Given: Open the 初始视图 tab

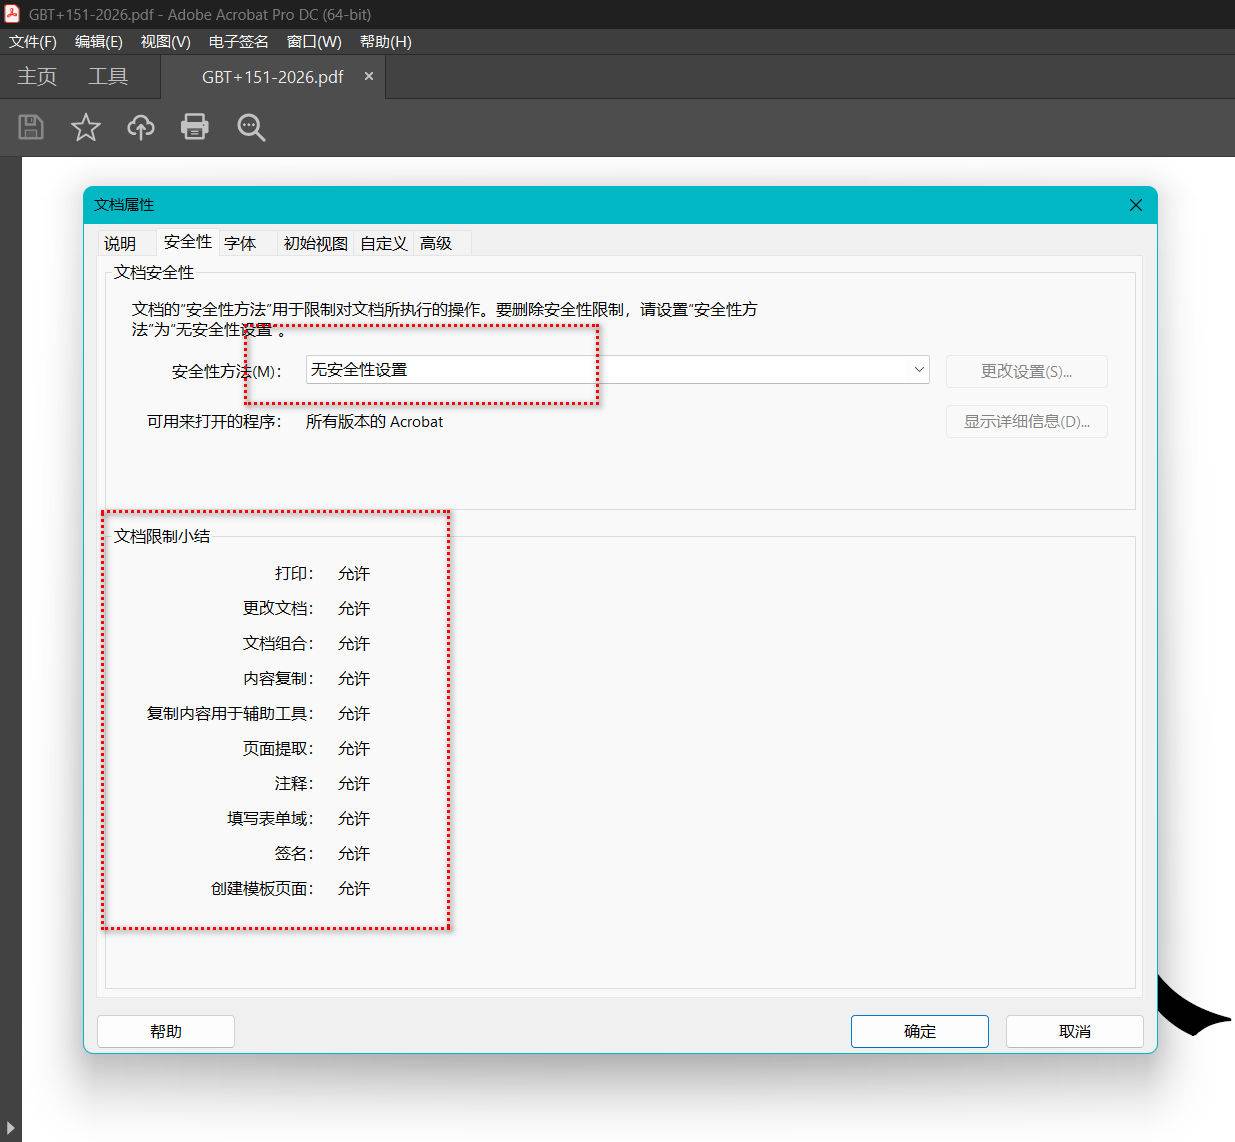Looking at the screenshot, I should [315, 243].
